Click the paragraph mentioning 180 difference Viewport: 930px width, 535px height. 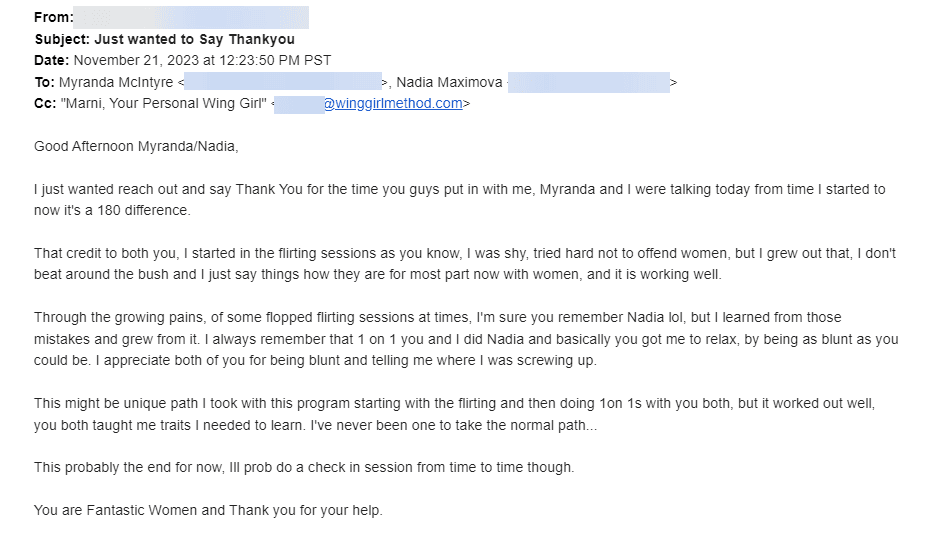pos(460,200)
